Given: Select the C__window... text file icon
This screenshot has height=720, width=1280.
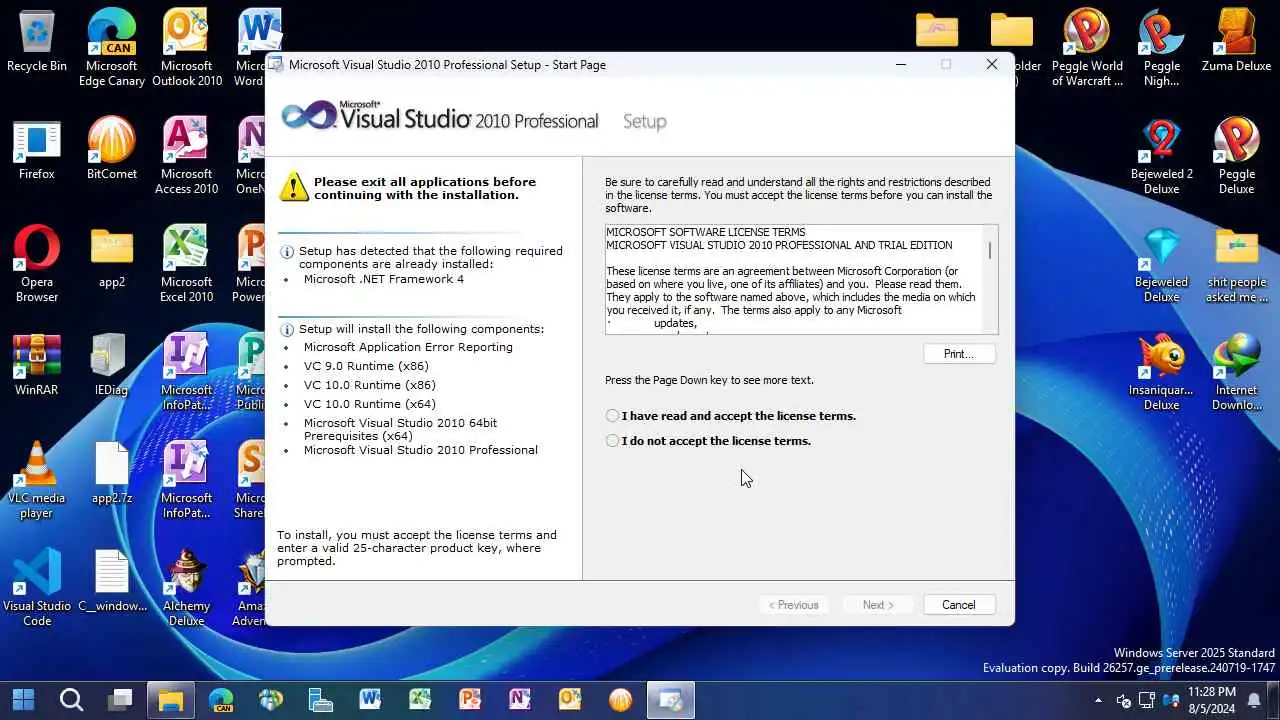Looking at the screenshot, I should point(111,582).
